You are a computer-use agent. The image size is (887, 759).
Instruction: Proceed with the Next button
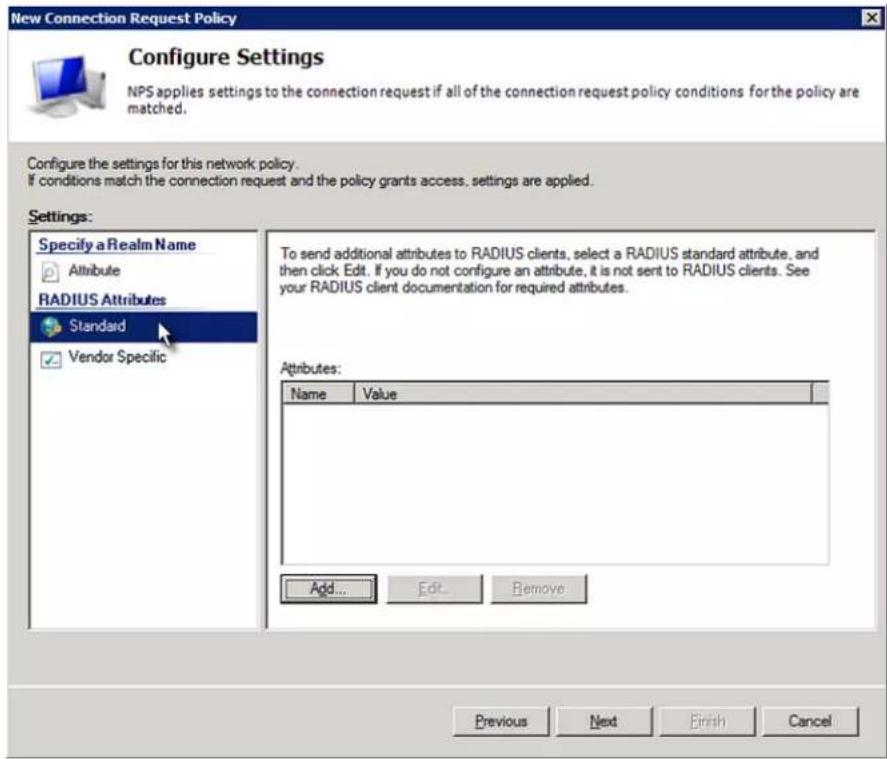pyautogui.click(x=604, y=721)
